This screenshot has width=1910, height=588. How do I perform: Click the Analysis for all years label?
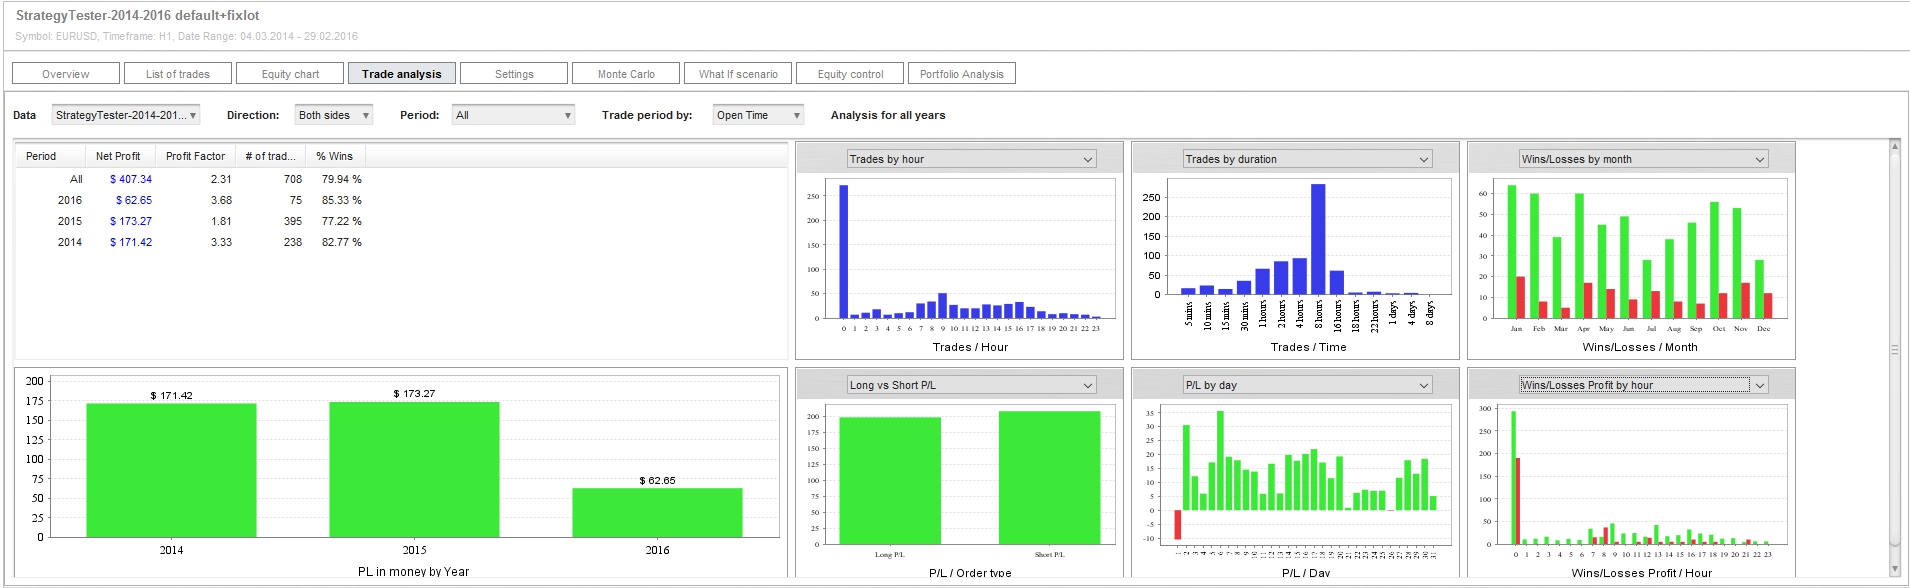pyautogui.click(x=888, y=115)
